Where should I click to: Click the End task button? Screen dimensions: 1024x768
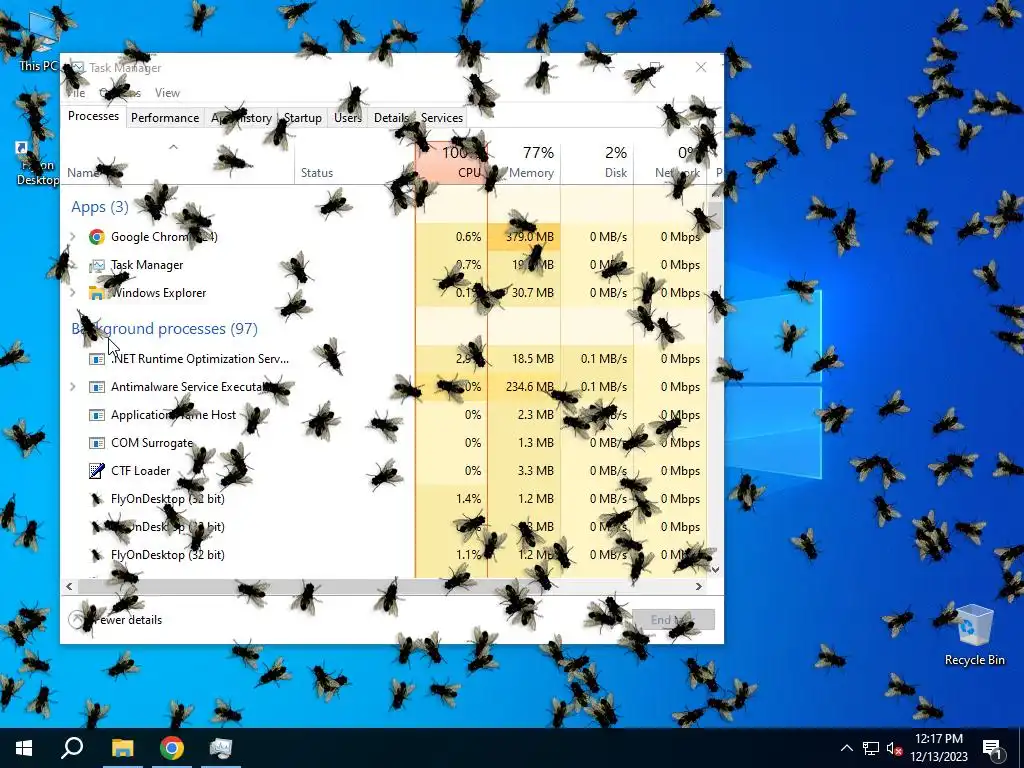click(x=673, y=620)
